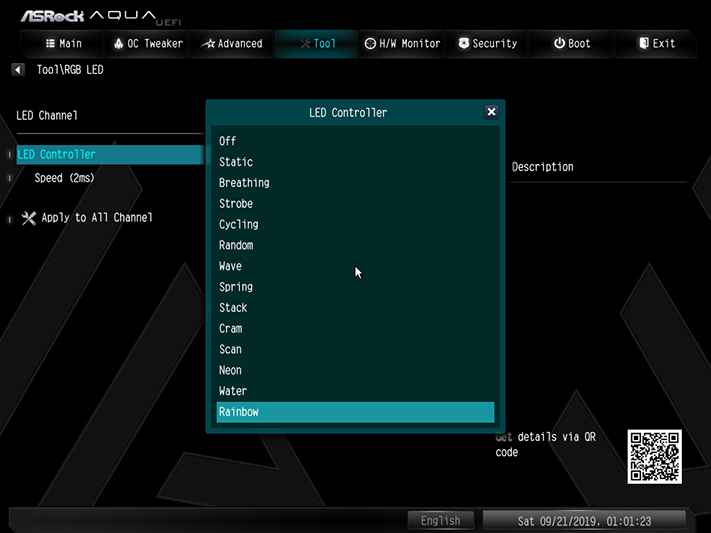Select the Cycling LED mode
This screenshot has width=711, height=533.
click(355, 225)
